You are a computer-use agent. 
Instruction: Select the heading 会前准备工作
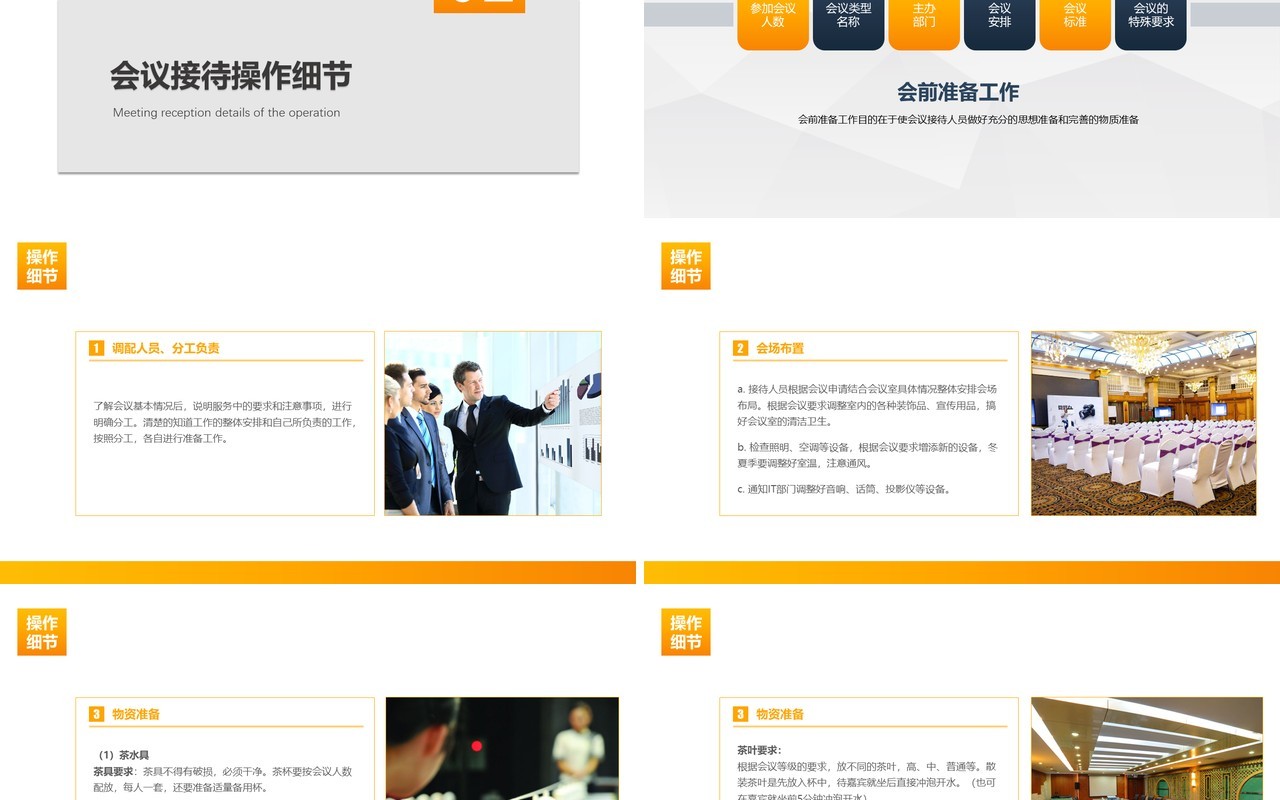958,92
